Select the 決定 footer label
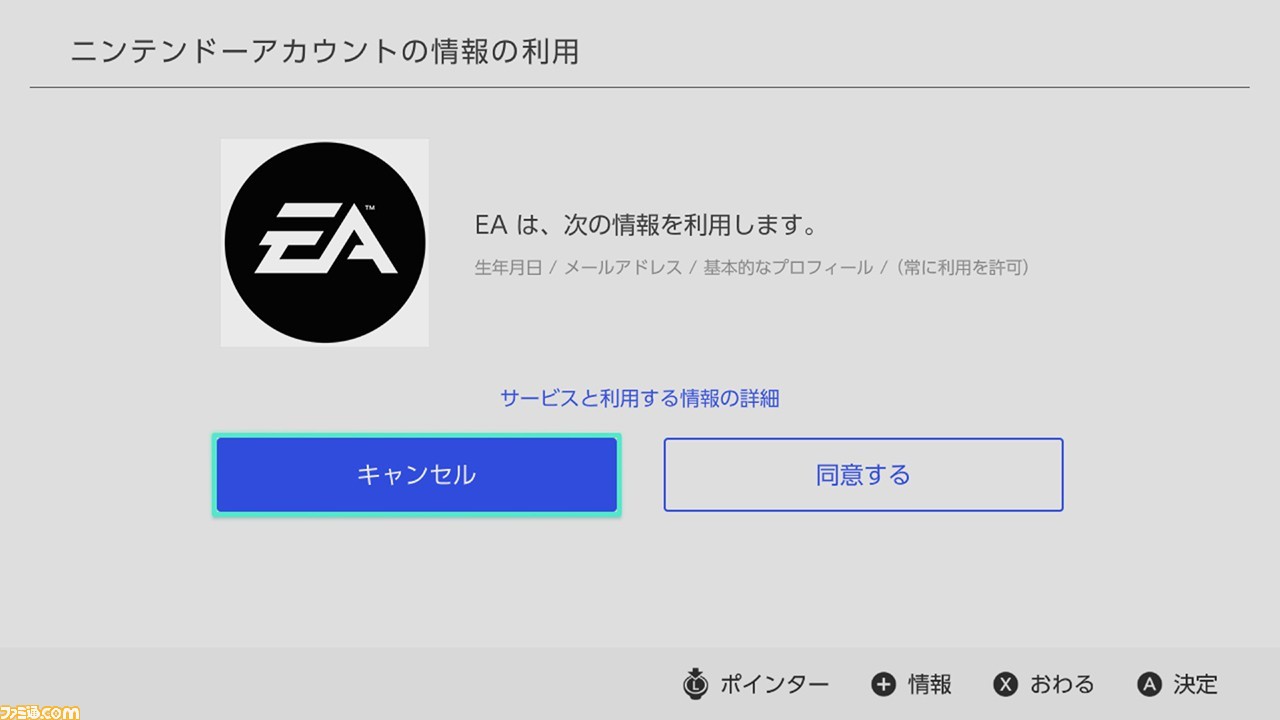Screen dimensions: 1280x720 click(1196, 684)
